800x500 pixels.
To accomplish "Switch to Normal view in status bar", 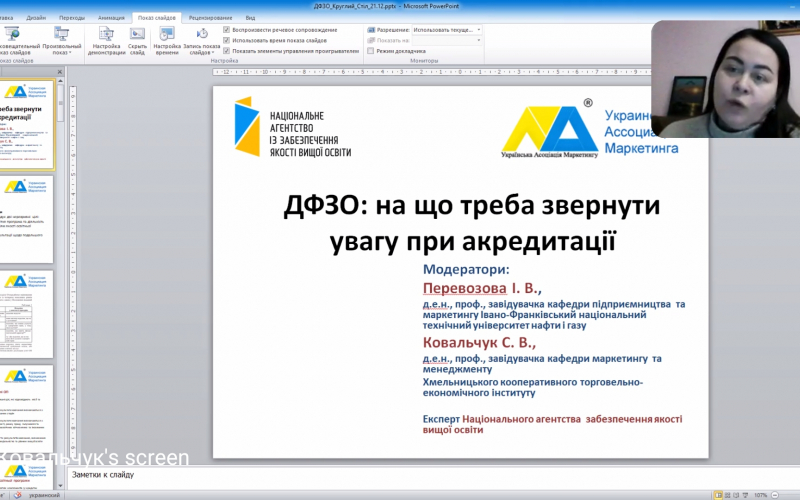I will 718,495.
